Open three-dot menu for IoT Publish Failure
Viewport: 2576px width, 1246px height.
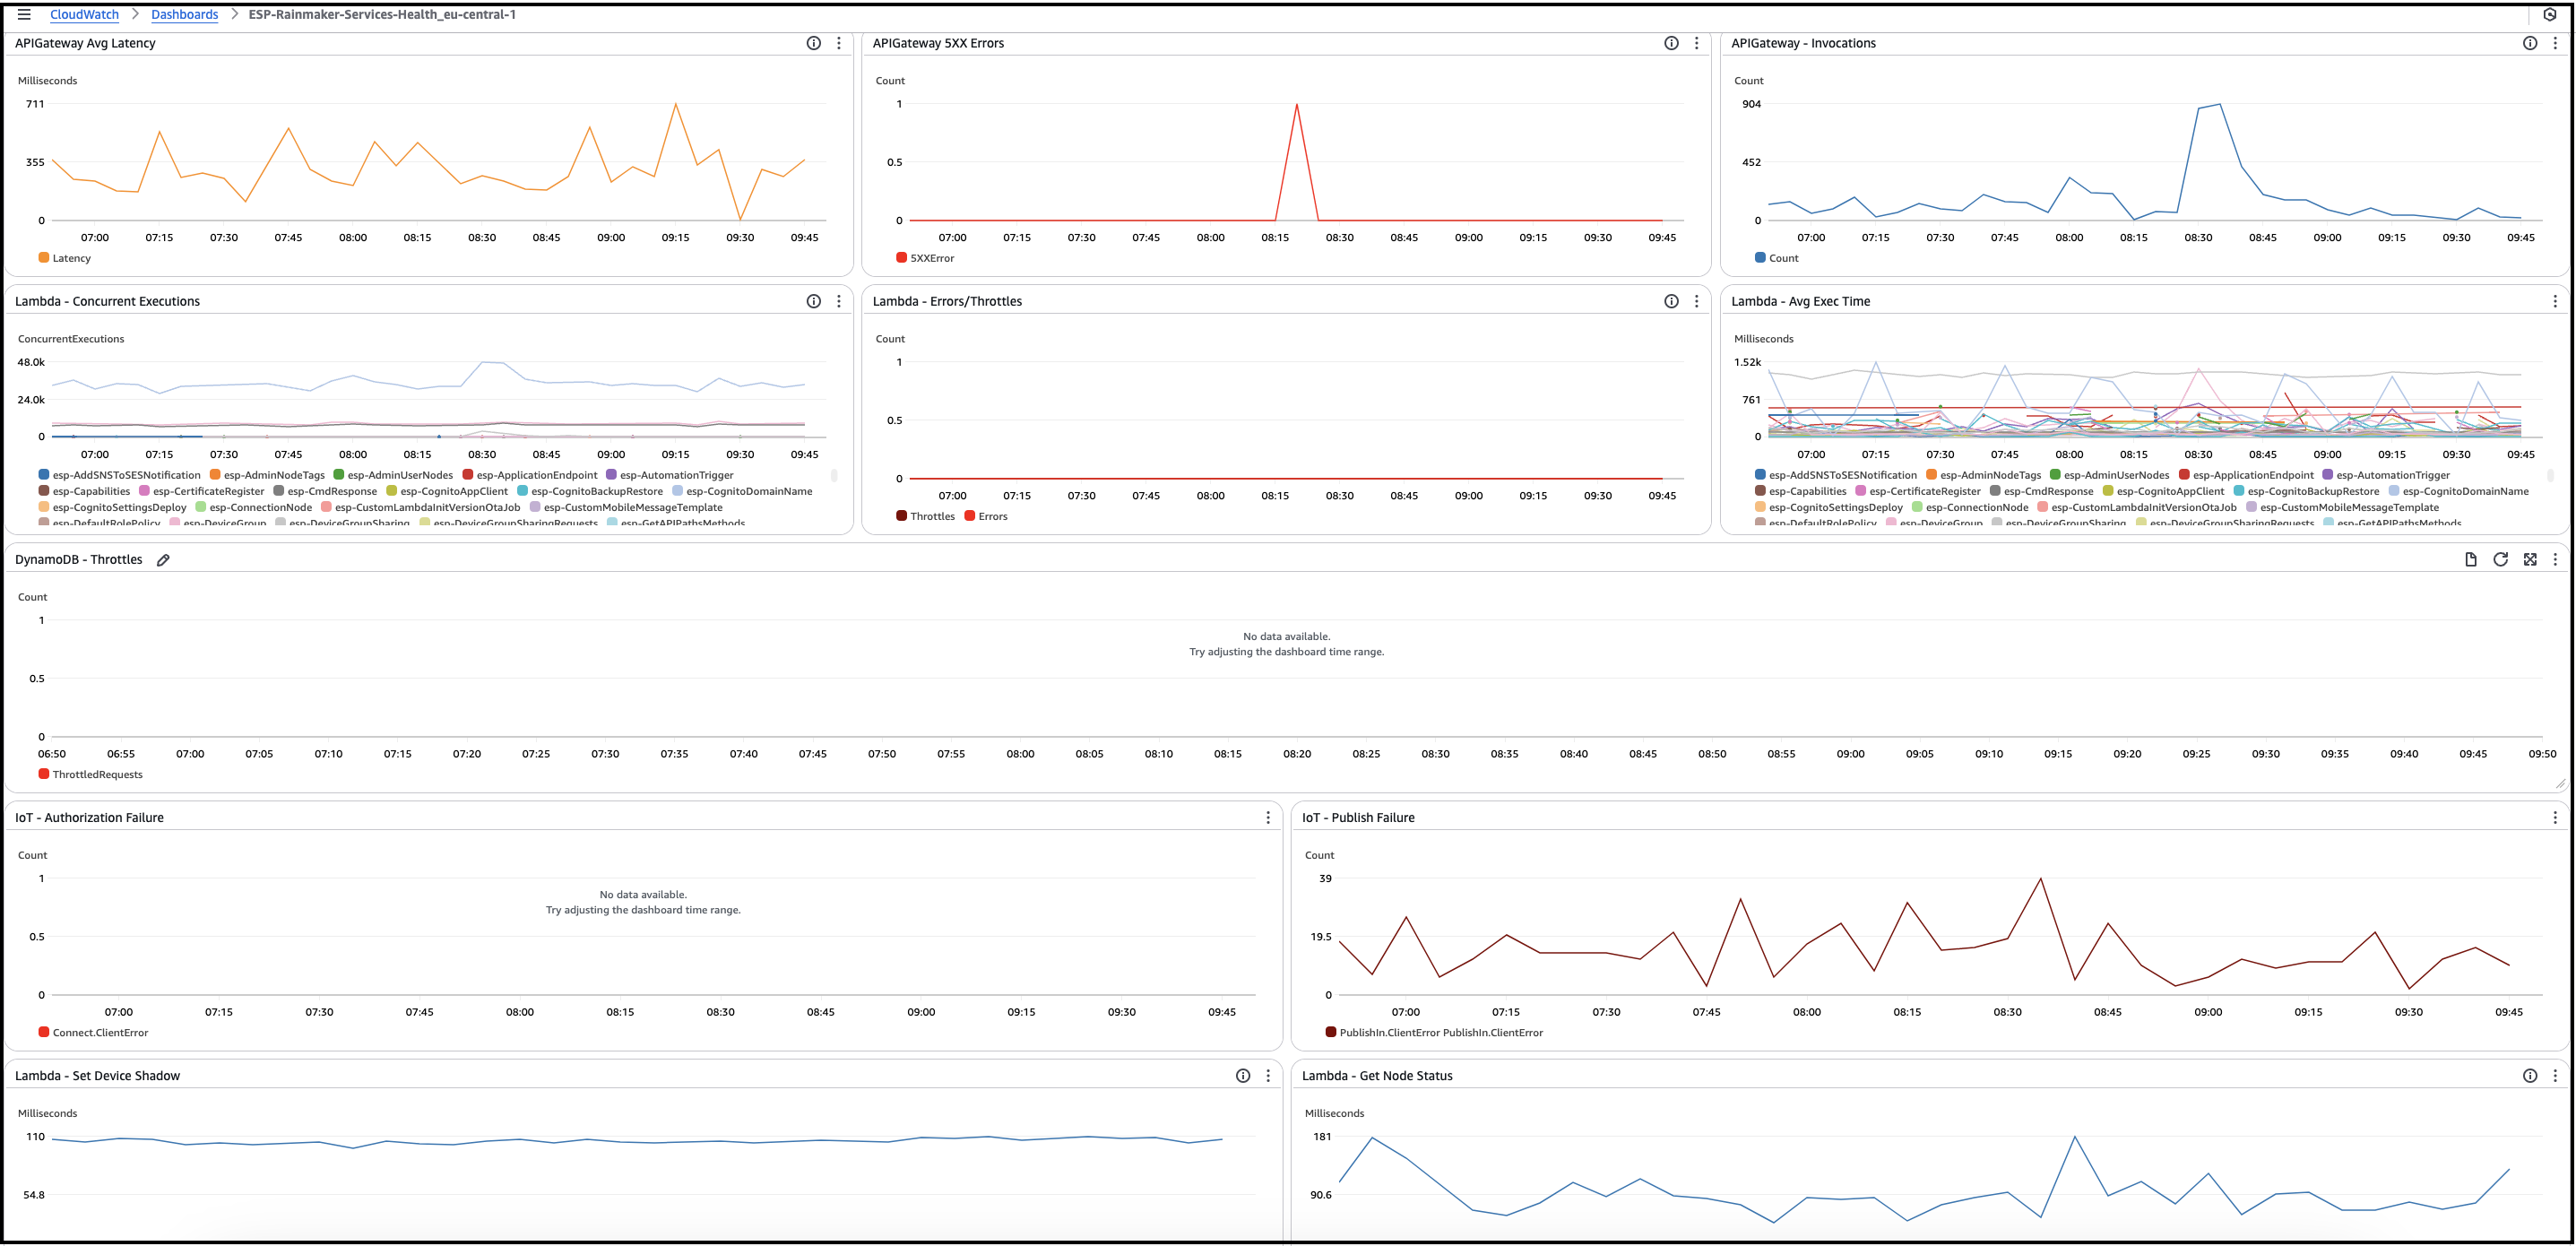(2555, 818)
